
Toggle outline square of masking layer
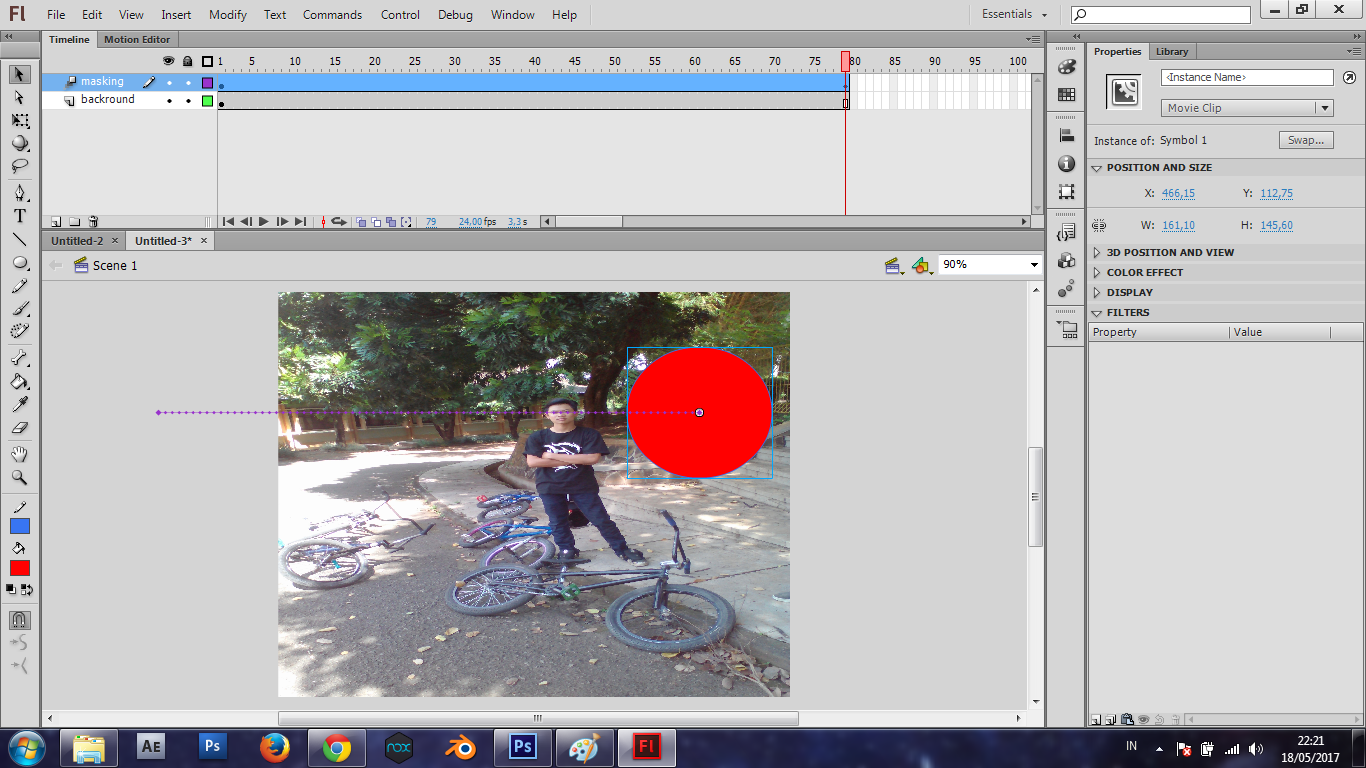tap(208, 83)
